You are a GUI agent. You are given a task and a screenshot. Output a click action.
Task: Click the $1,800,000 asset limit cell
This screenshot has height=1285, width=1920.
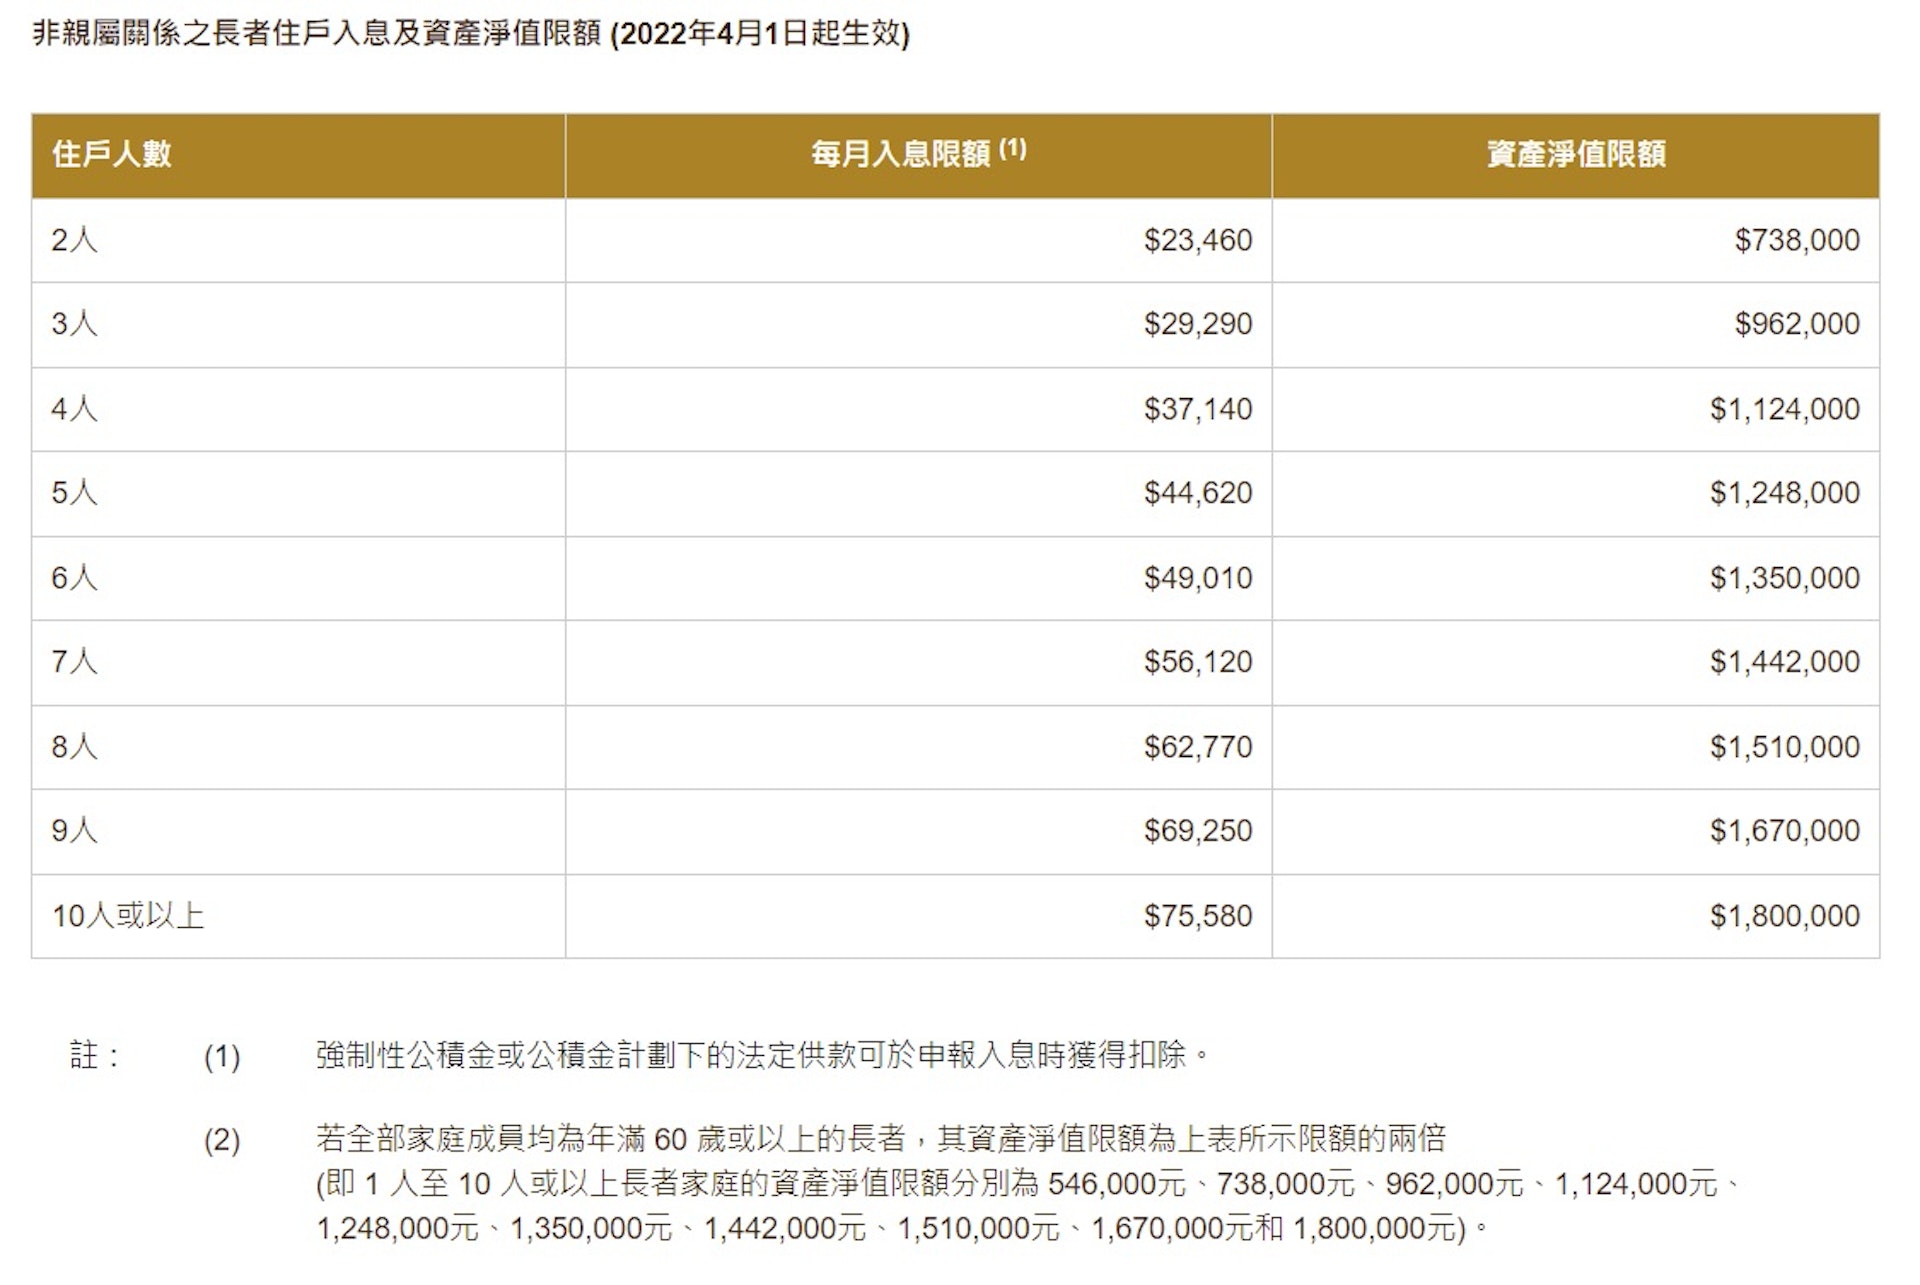pos(1784,916)
